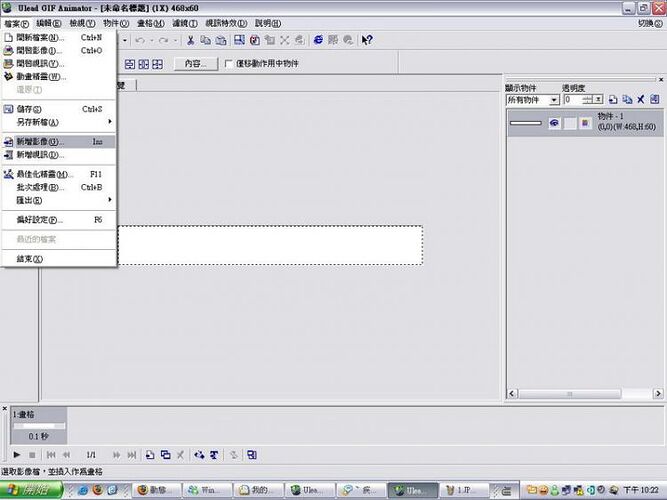Screen dimensions: 667x500
Task: Click add blank frame icon in frame toolbar
Action: (x=150, y=455)
